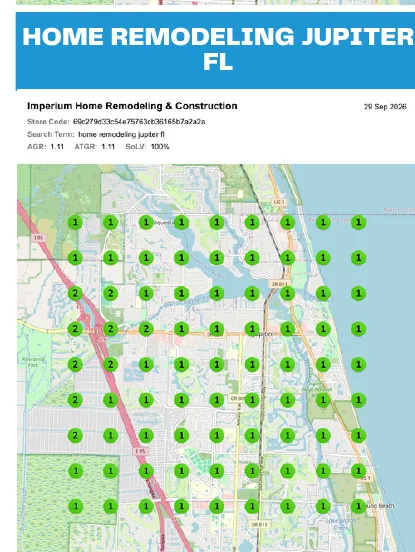Click the SoLV value 100%

[x=160, y=146]
